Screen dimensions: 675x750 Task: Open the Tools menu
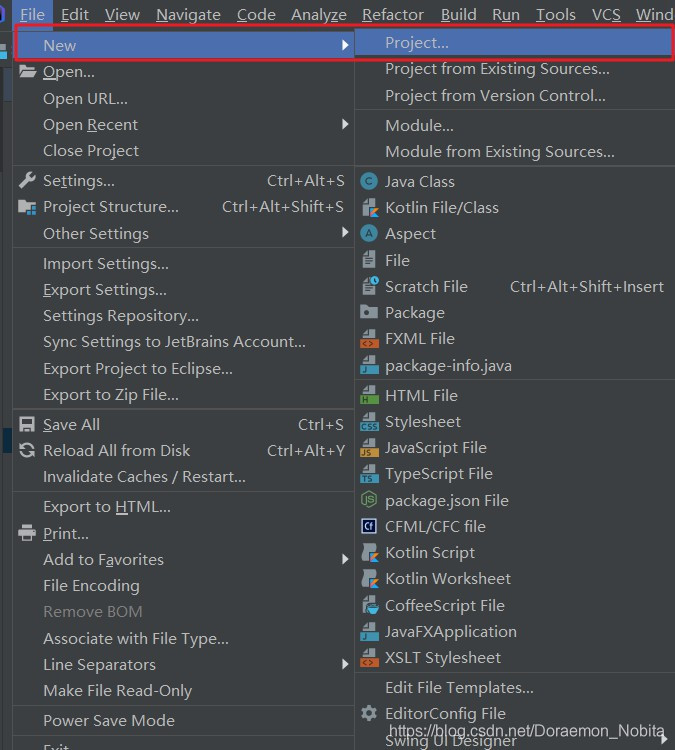[x=555, y=14]
